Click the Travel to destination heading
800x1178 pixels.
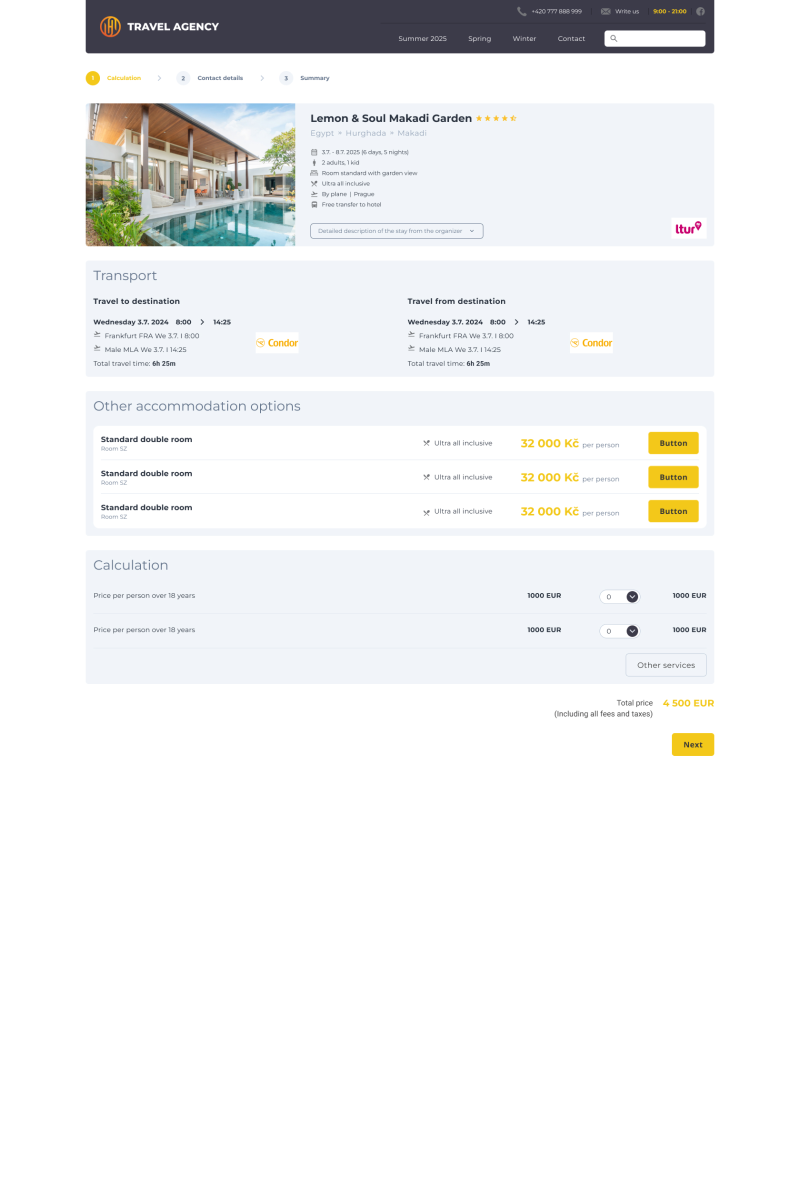pos(137,301)
